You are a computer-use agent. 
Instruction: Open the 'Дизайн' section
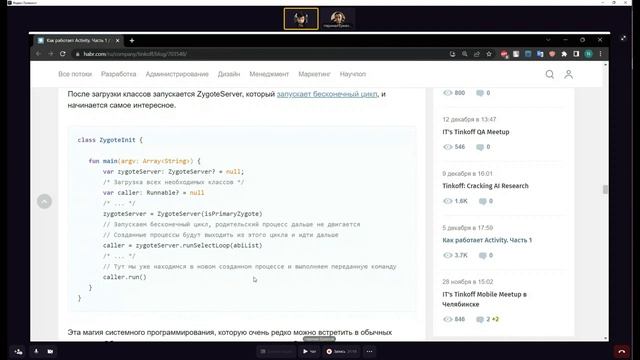229,74
